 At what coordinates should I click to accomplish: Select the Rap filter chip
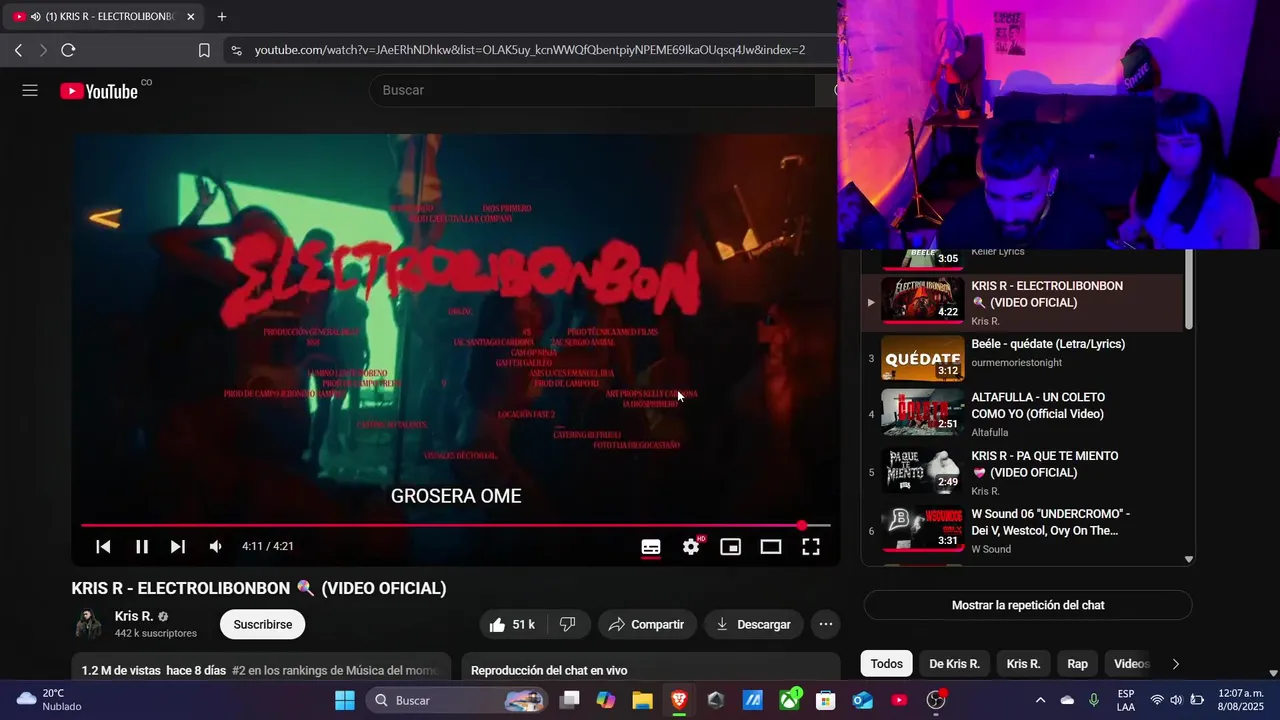point(1077,664)
